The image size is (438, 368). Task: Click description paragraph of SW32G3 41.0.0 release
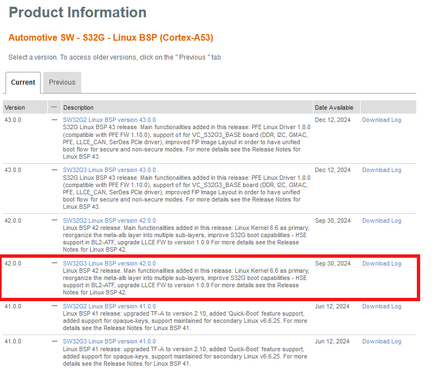pyautogui.click(x=185, y=356)
